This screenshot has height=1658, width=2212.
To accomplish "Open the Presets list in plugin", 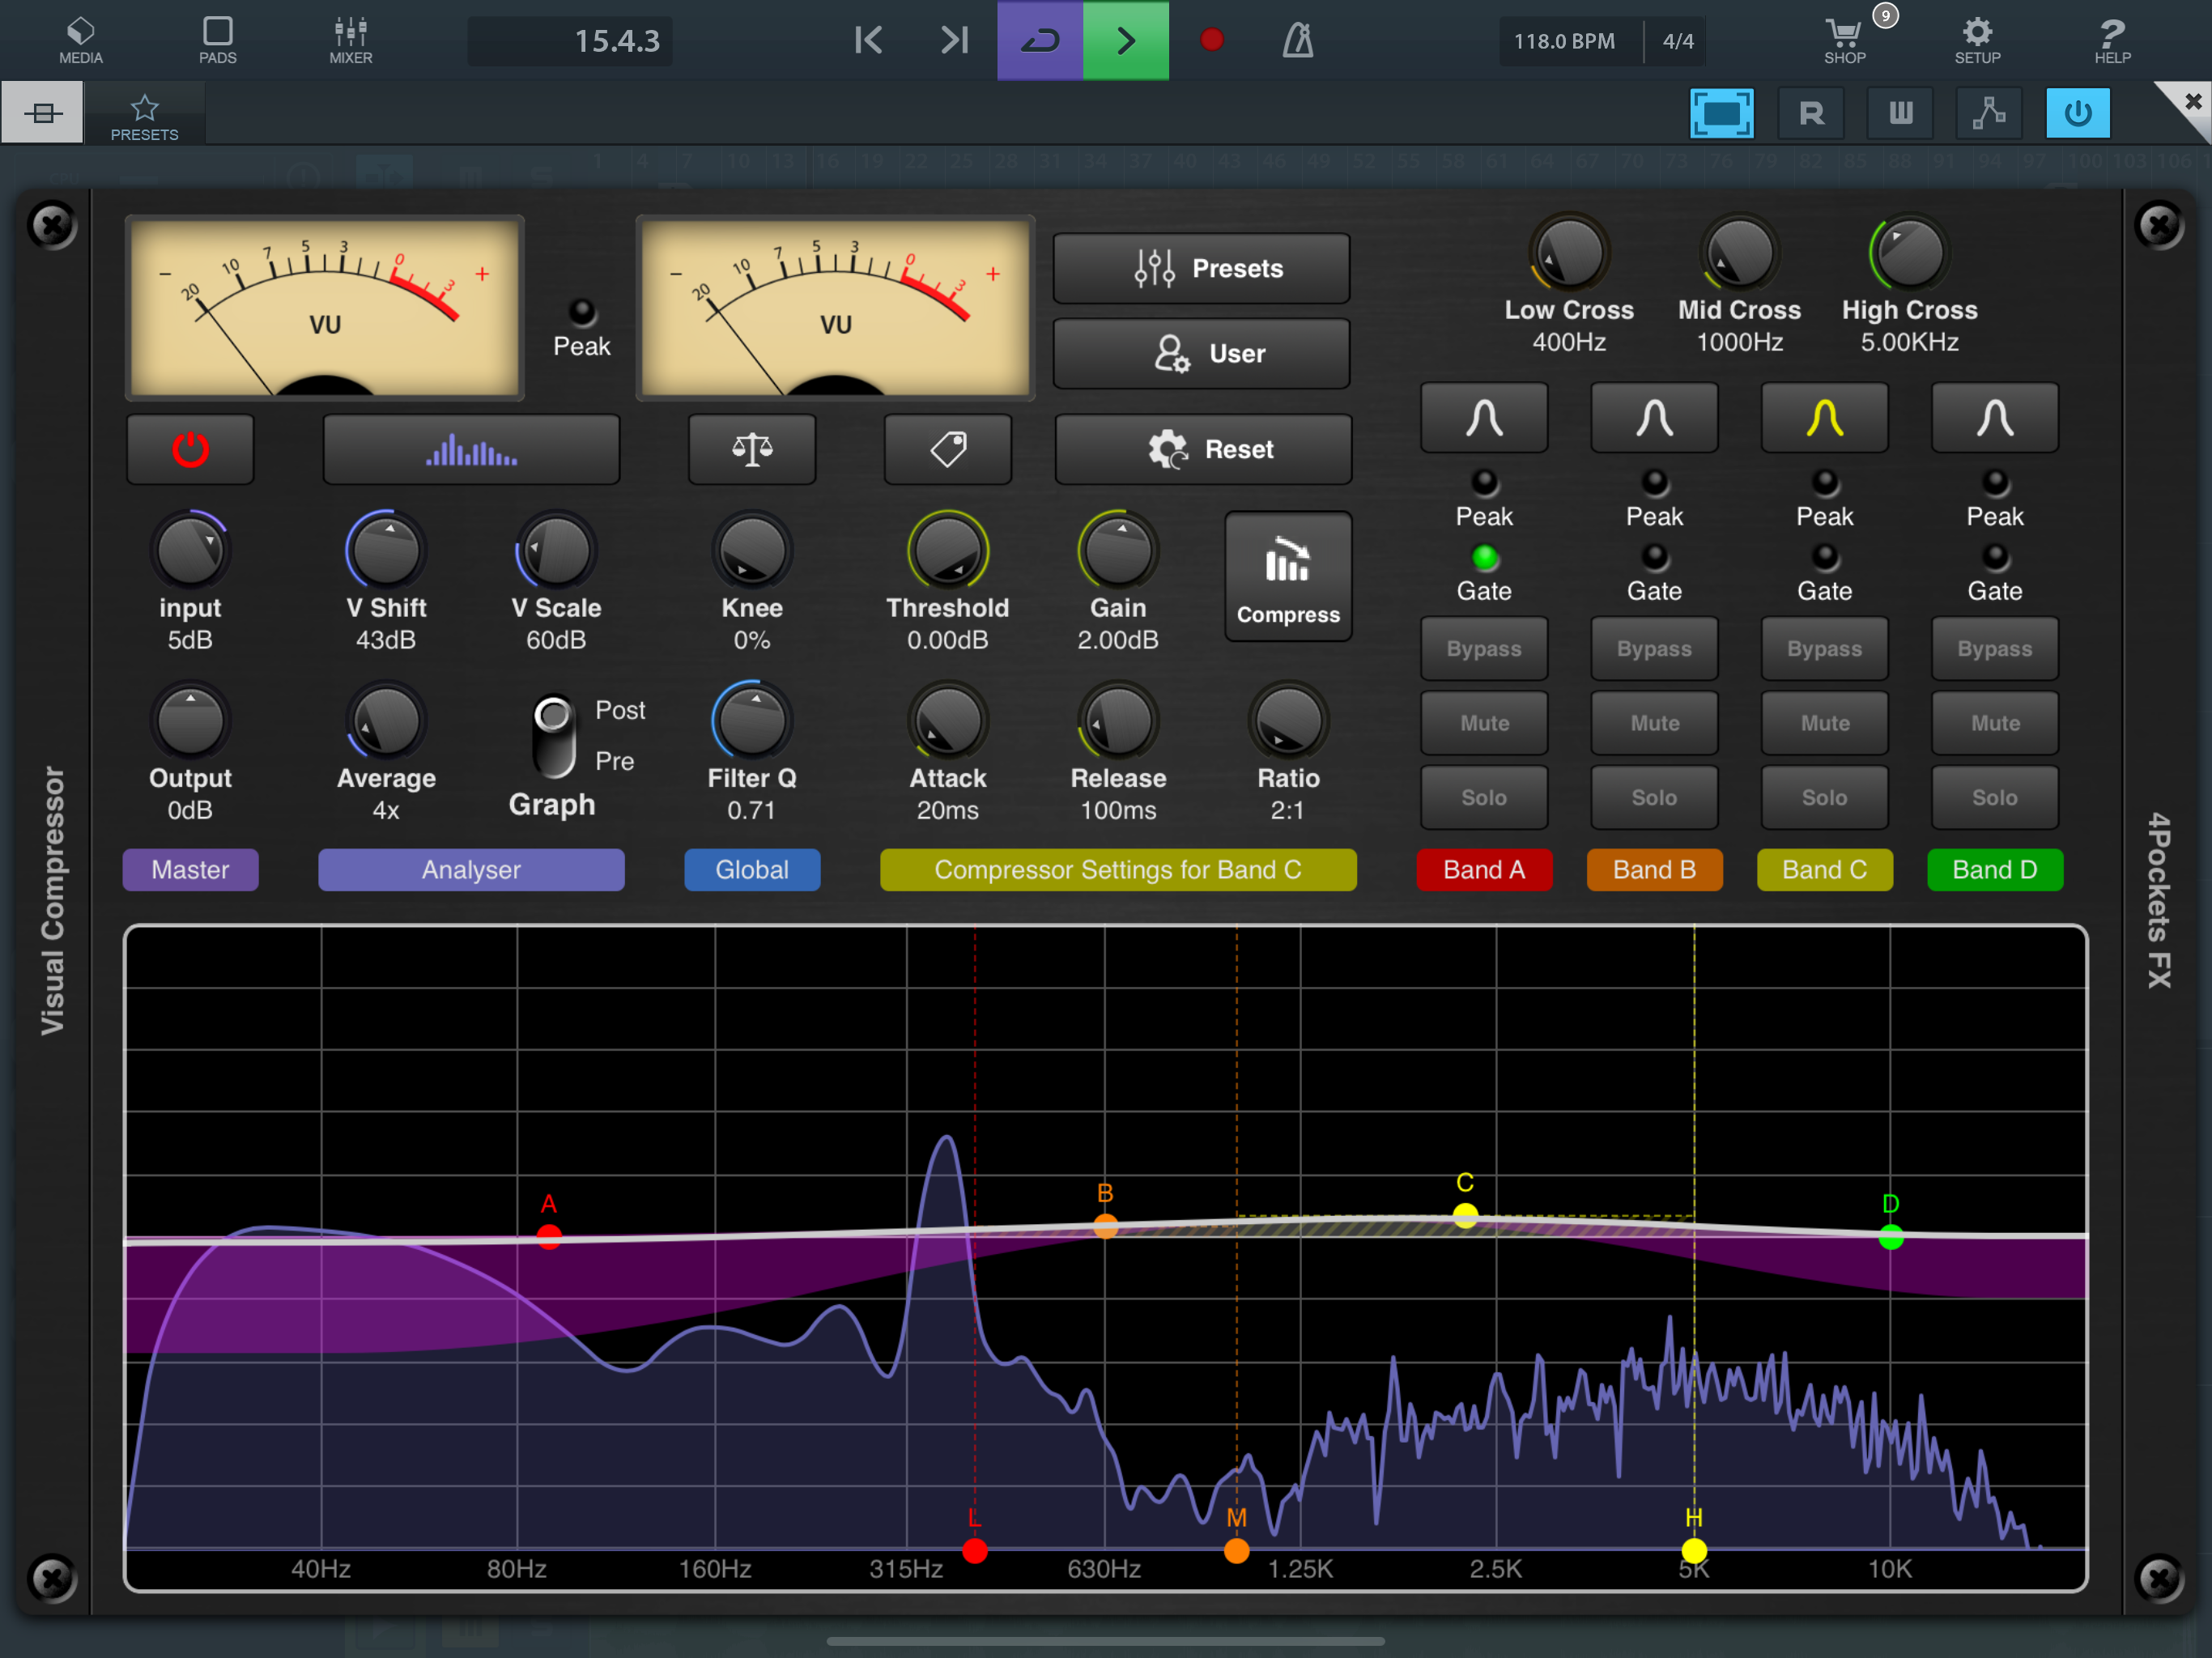I will [x=1201, y=269].
